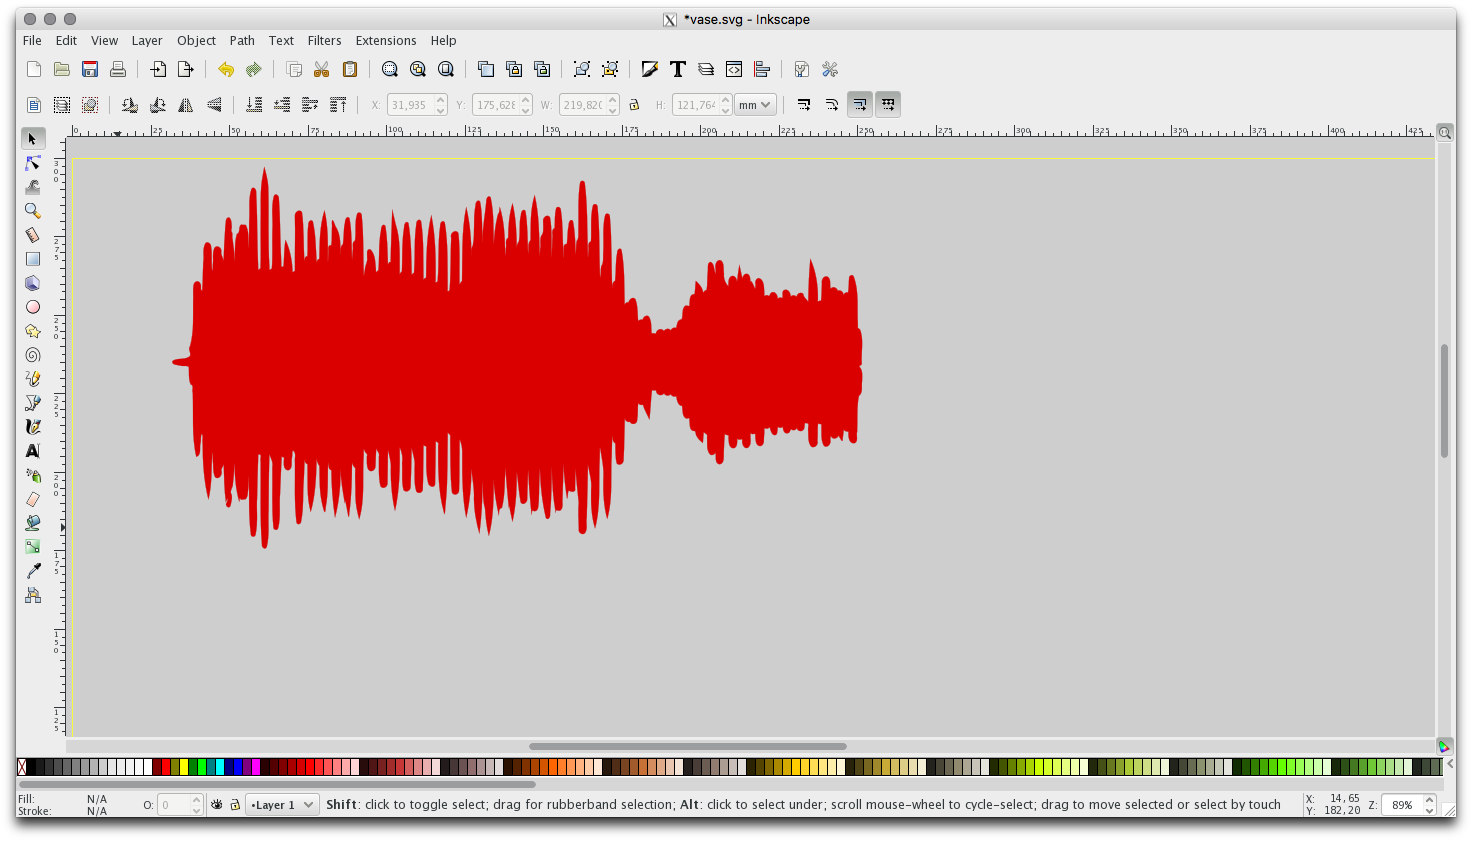Viewport: 1472px width, 841px height.
Task: Click the Height value stepper
Action: (726, 105)
